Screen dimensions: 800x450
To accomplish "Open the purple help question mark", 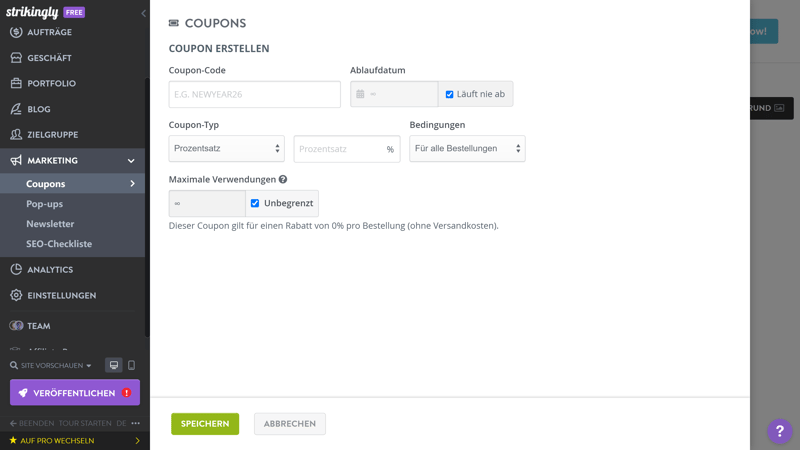I will coord(779,431).
